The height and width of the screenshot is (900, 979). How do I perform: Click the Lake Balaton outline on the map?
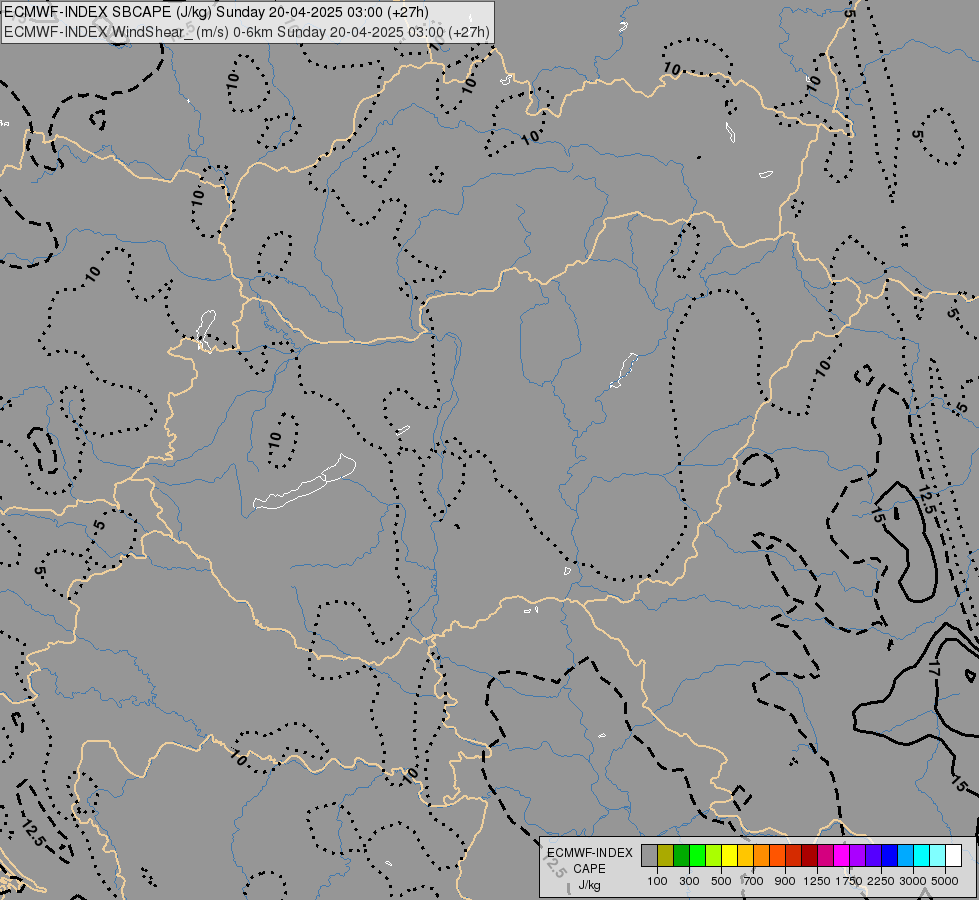(x=304, y=483)
